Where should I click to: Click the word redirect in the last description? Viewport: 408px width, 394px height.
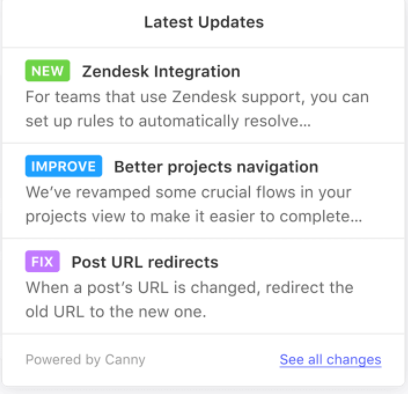click(x=295, y=288)
